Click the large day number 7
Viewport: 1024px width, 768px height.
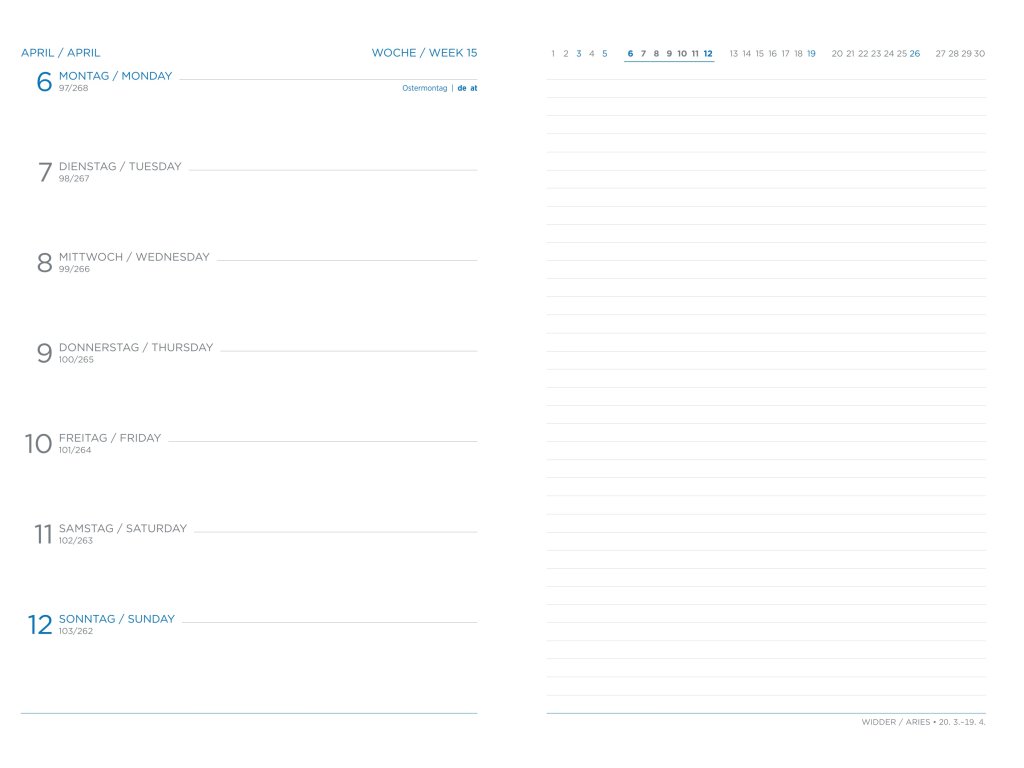click(x=44, y=172)
